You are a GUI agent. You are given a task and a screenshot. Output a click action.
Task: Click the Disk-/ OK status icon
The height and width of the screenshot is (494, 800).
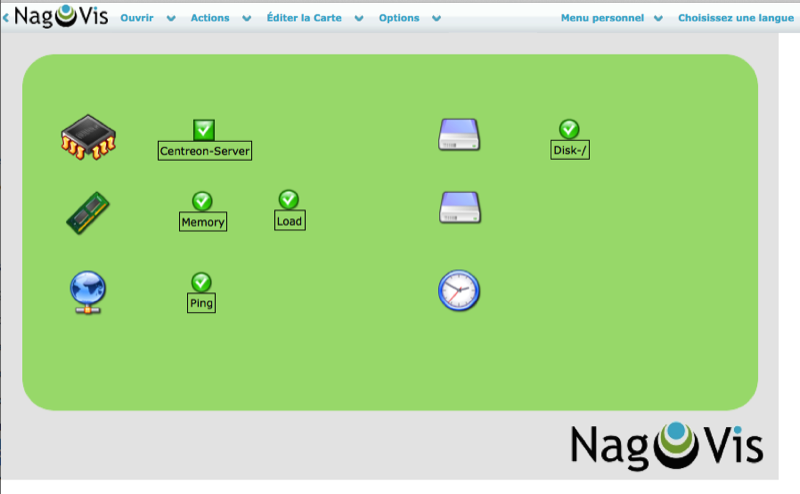point(569,129)
